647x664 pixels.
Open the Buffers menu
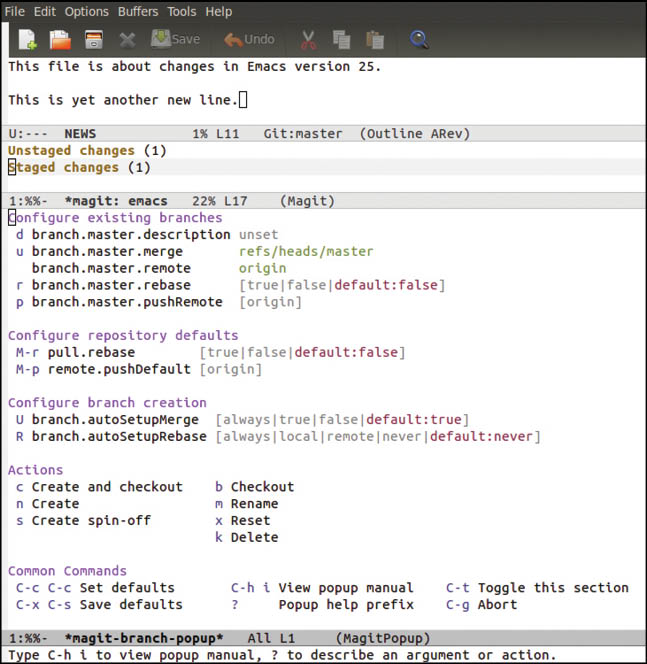coord(138,12)
